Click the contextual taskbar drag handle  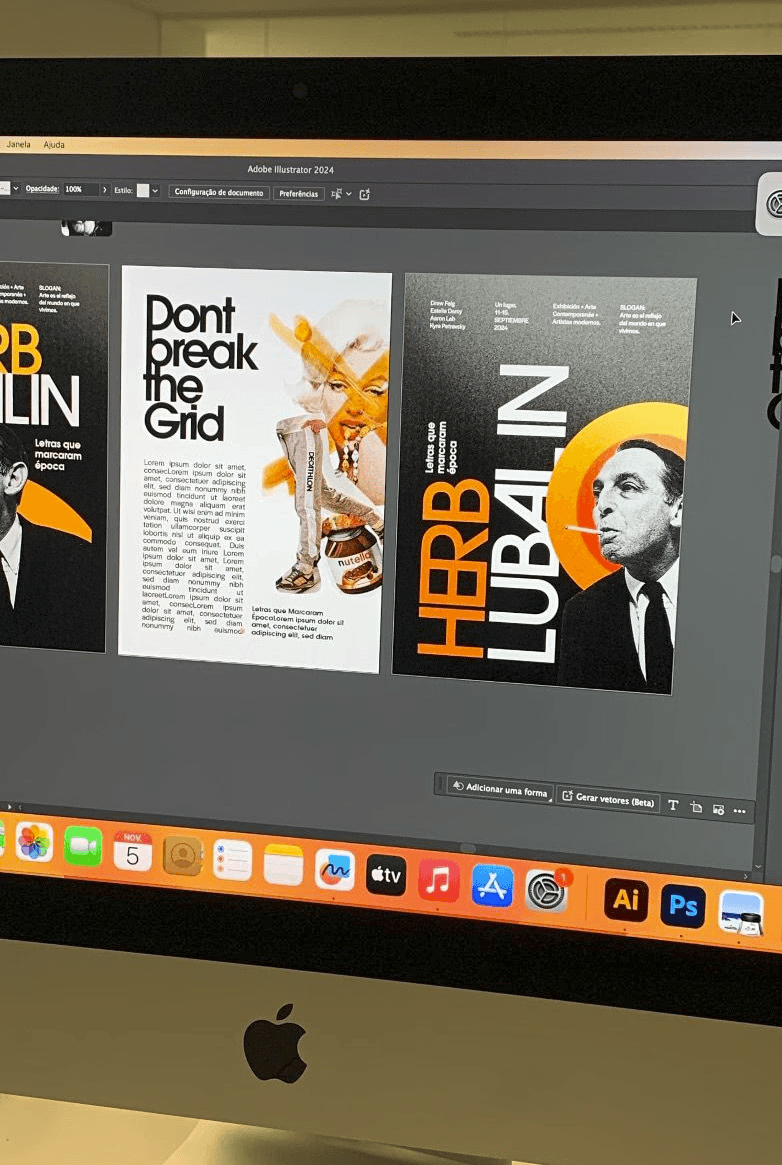pos(440,783)
